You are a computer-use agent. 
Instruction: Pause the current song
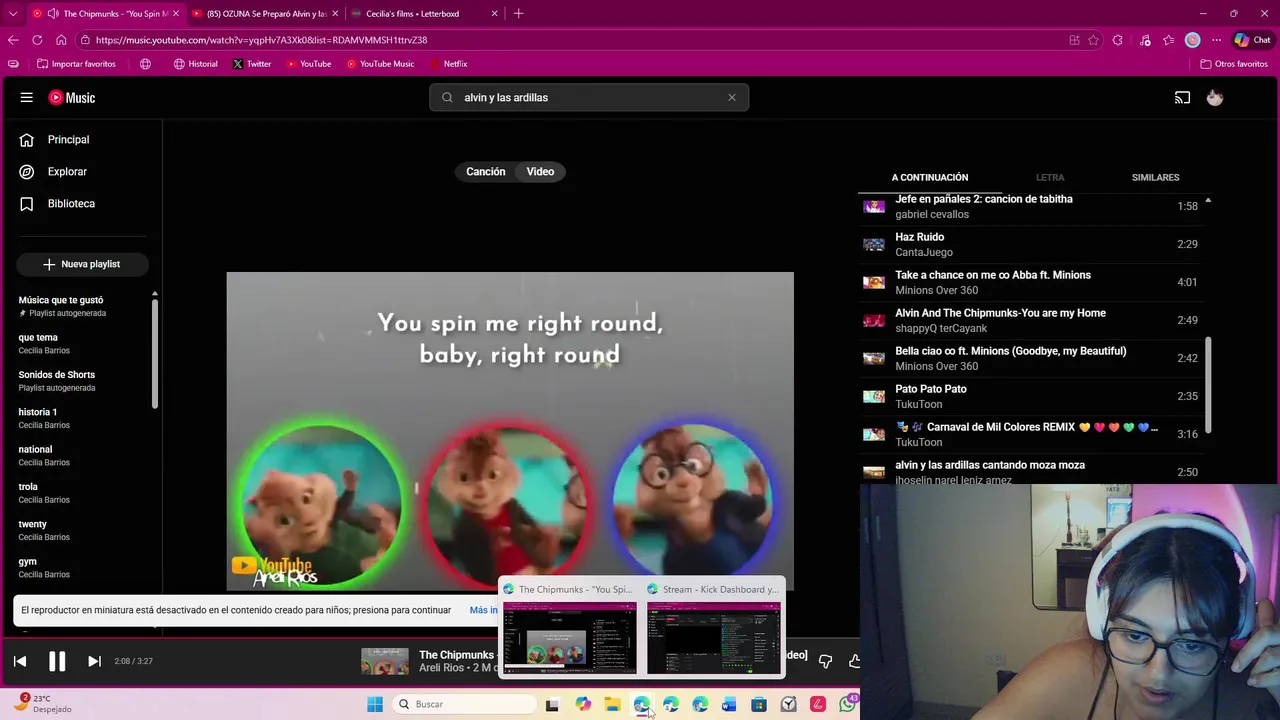(57, 661)
